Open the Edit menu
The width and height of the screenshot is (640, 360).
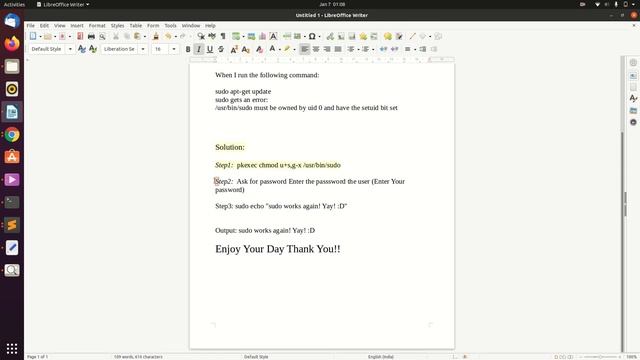pyautogui.click(x=44, y=25)
